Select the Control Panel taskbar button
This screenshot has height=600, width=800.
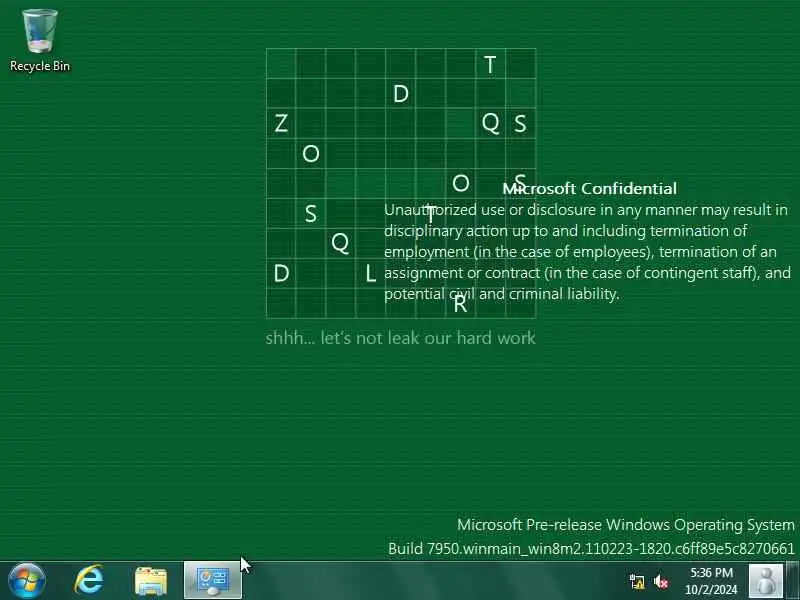(x=212, y=581)
